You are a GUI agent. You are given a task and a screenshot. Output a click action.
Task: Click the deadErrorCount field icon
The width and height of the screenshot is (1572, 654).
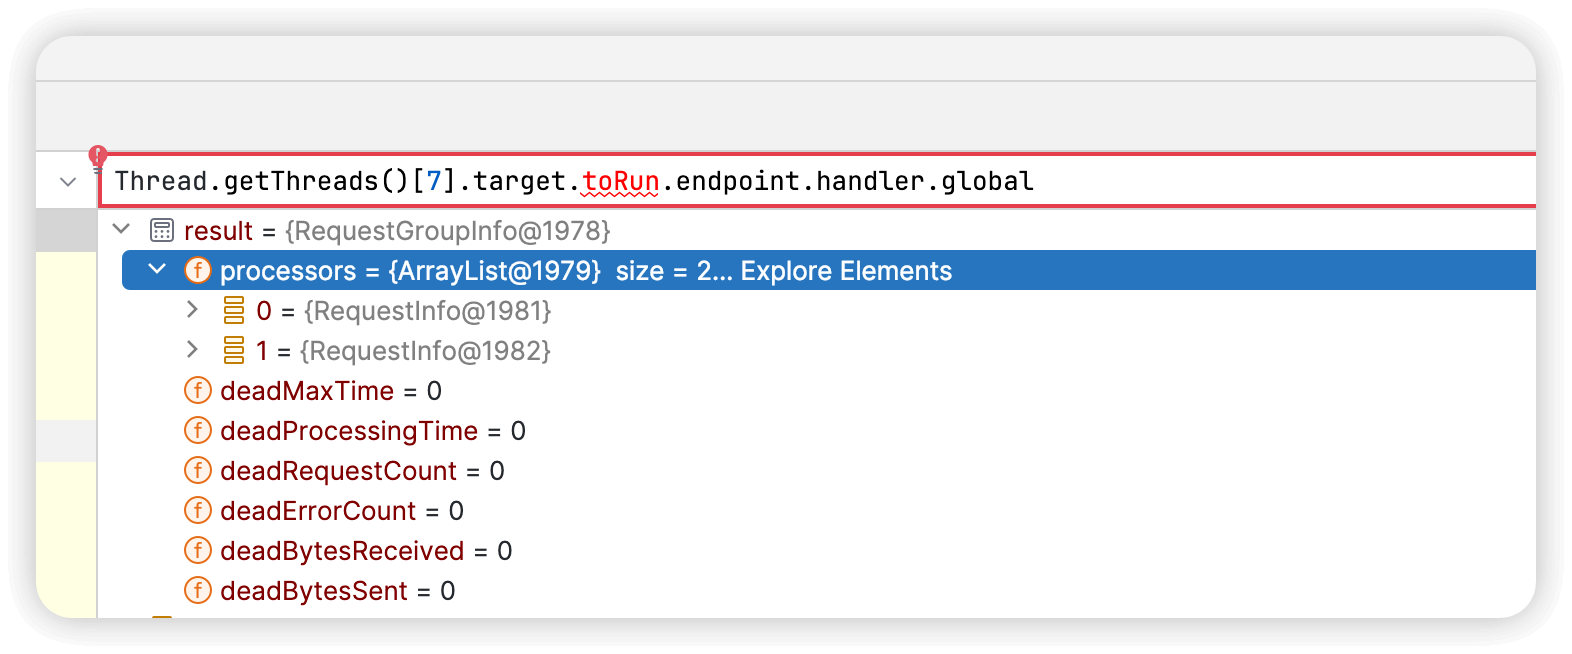coord(198,510)
